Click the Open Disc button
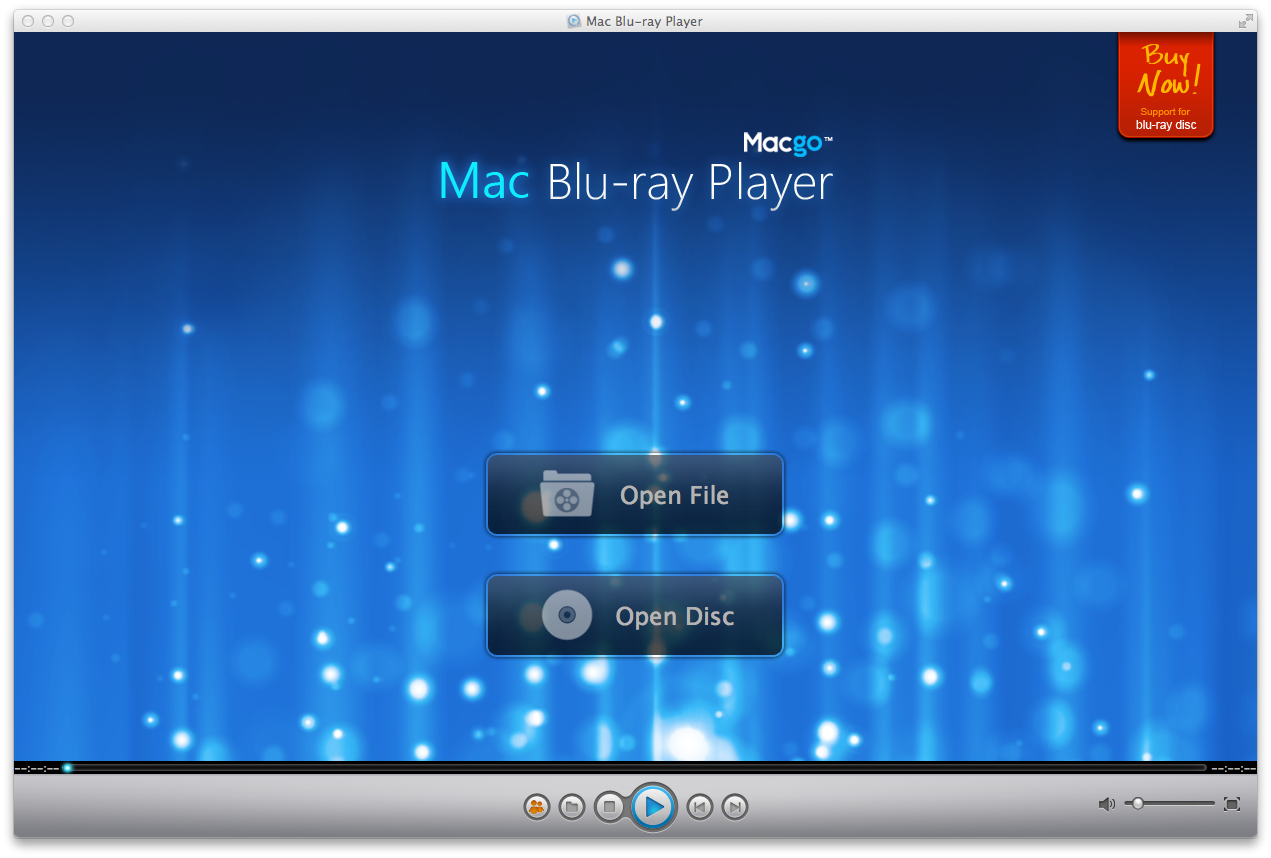The image size is (1271, 858). (x=635, y=616)
